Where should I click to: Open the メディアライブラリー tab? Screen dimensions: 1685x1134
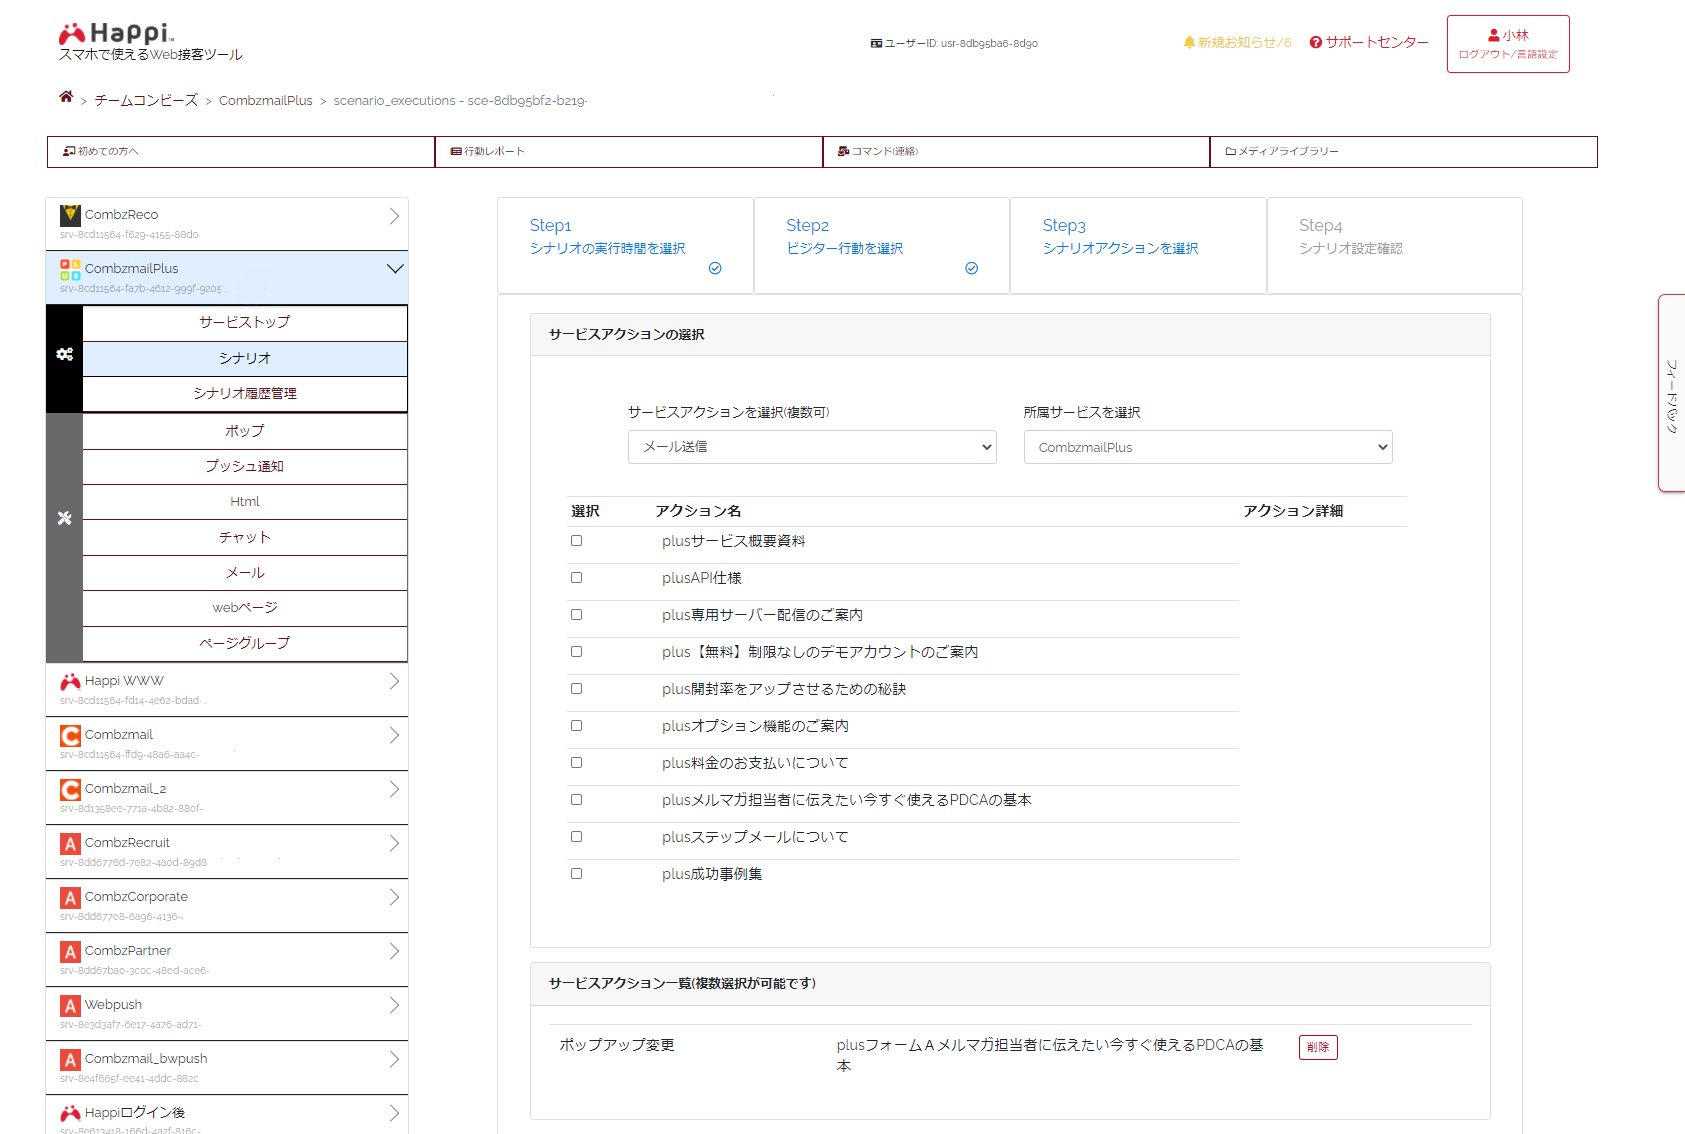point(1404,152)
